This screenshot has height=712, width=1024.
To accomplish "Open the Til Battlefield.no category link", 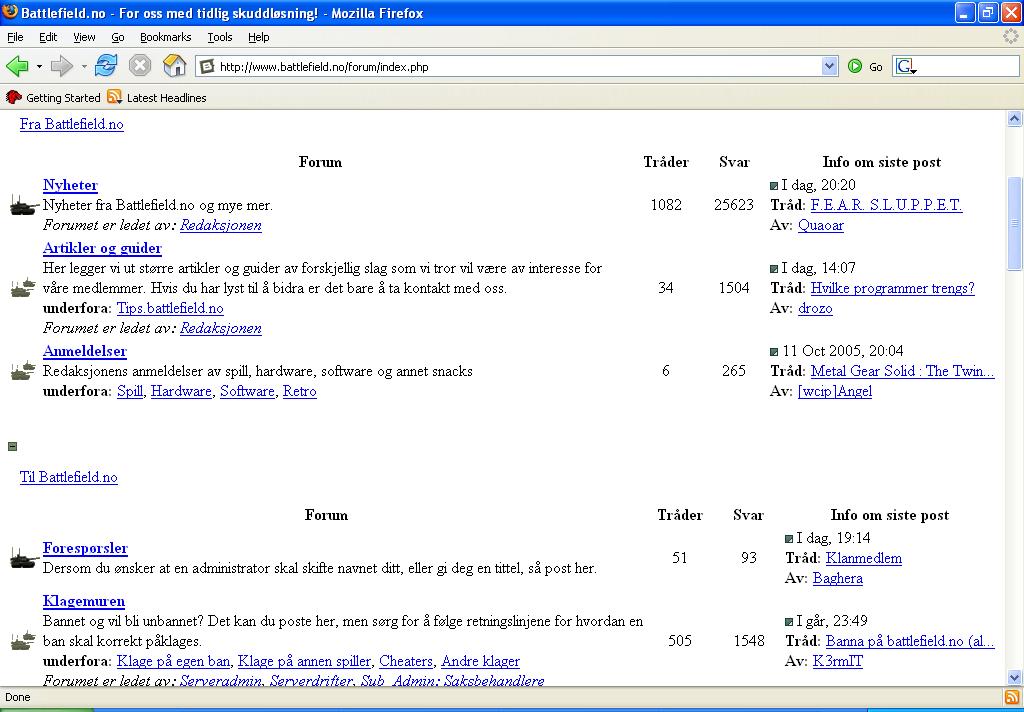I will 69,477.
